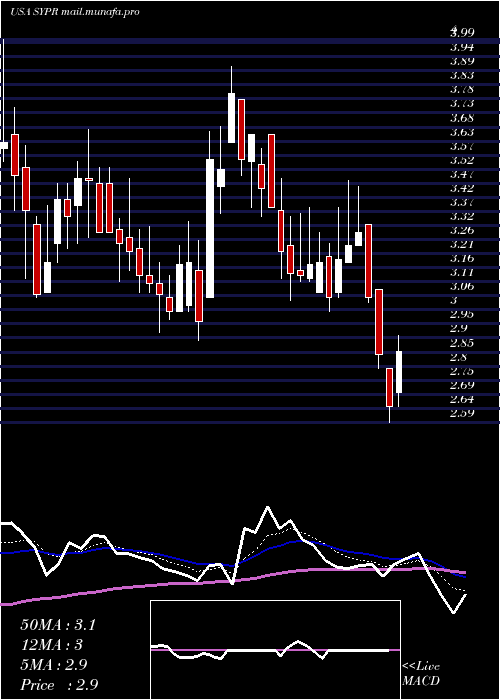Select the 3.21 price axis label
This screenshot has height=700, width=500.
[462, 244]
